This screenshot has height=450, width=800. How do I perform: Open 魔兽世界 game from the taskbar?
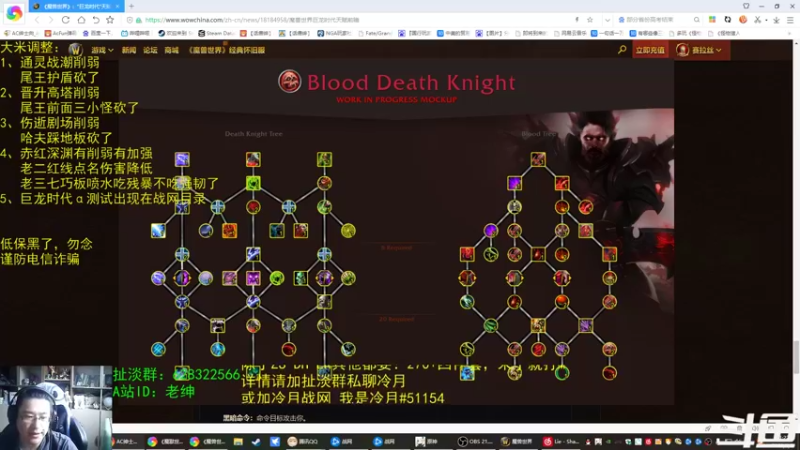click(518, 441)
